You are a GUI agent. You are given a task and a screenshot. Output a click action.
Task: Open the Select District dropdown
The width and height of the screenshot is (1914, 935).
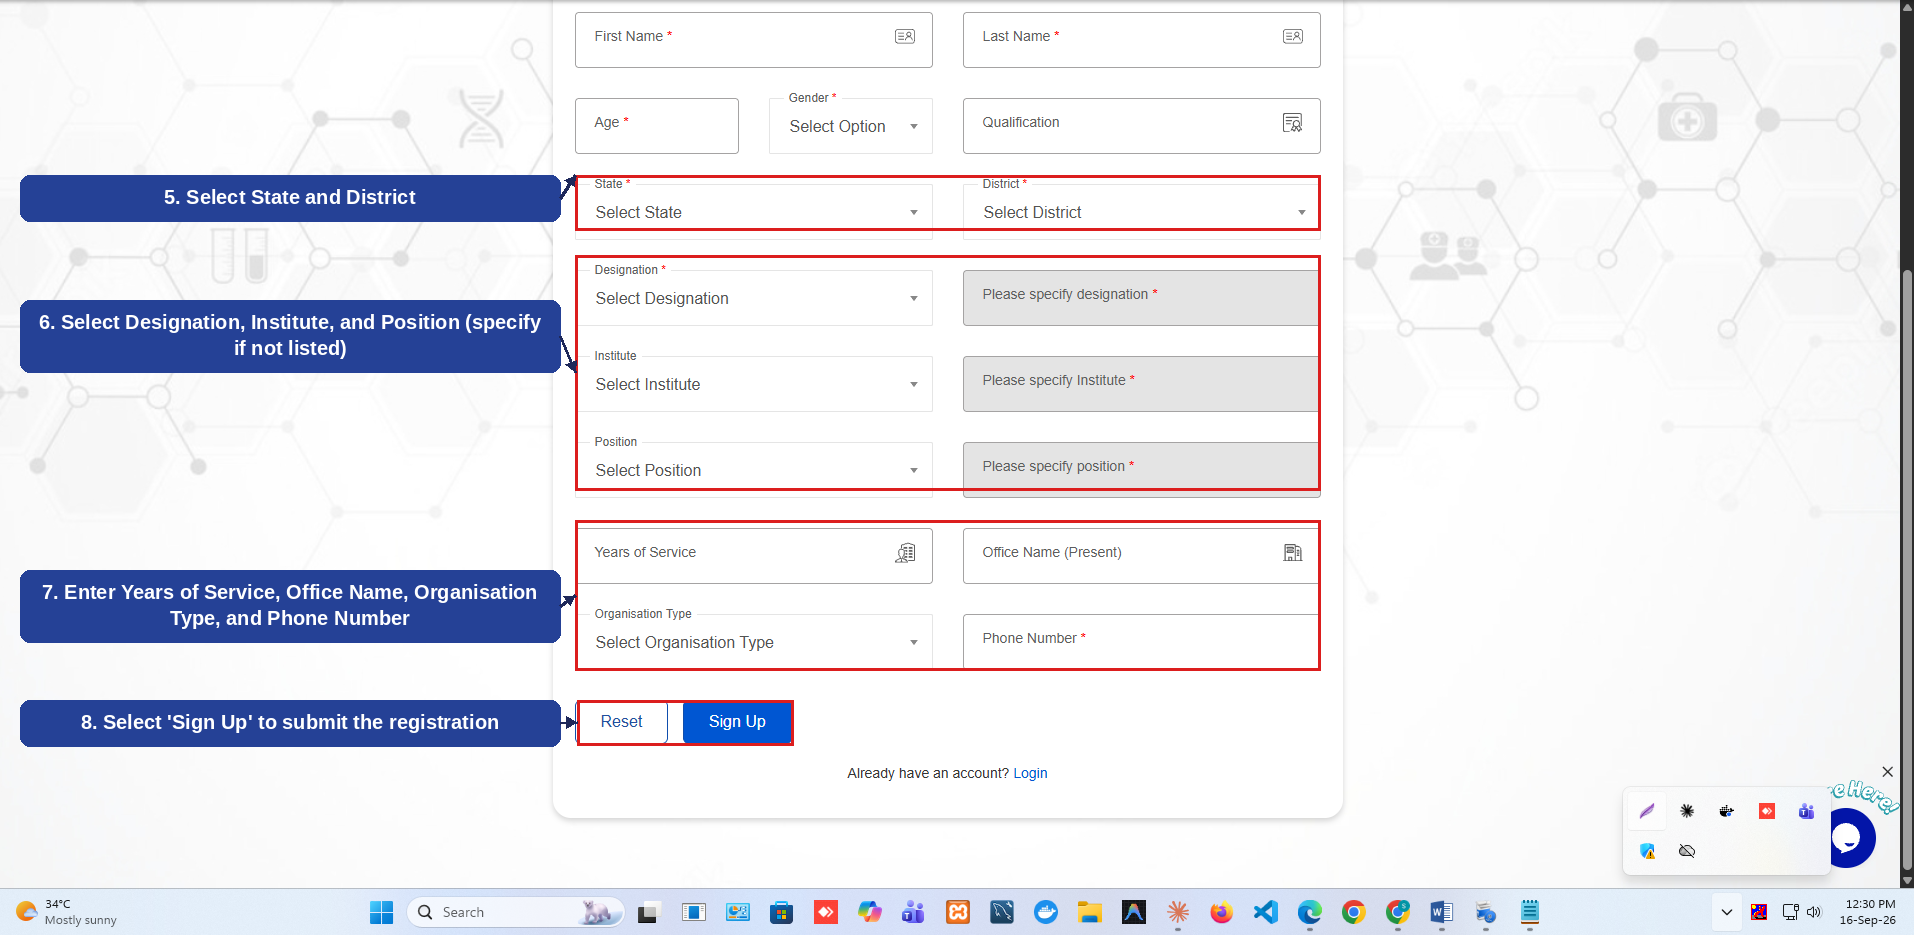pos(1141,212)
